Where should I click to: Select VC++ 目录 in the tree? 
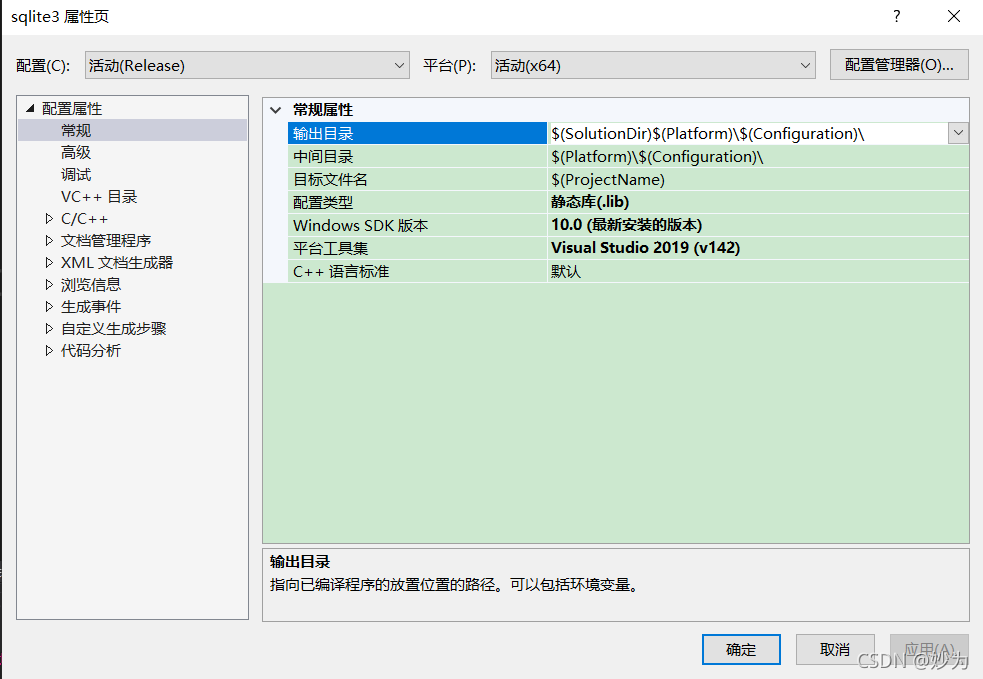(99, 197)
